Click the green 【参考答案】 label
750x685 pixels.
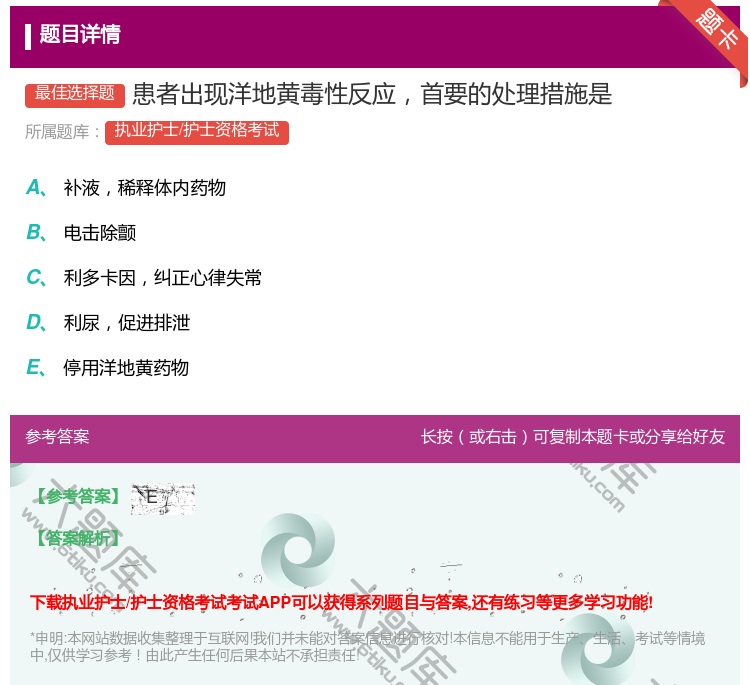click(79, 497)
